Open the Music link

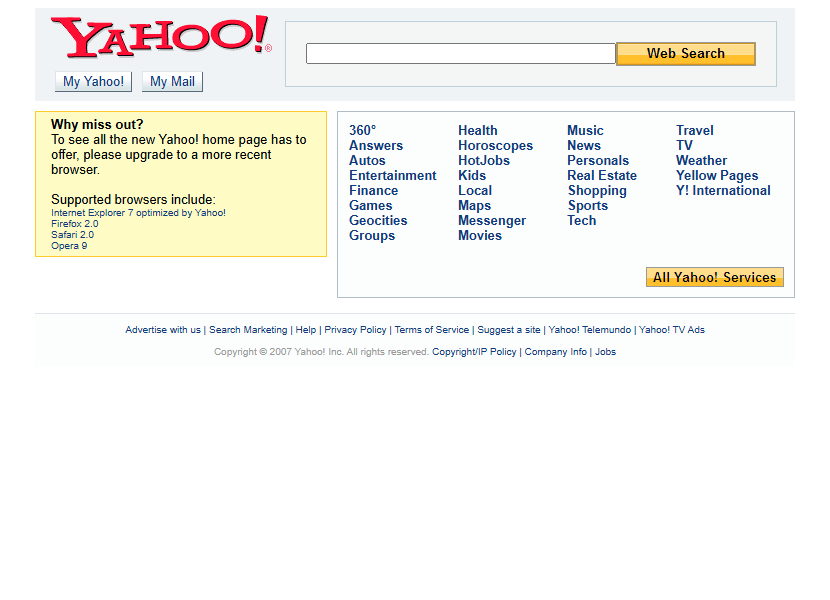click(585, 130)
